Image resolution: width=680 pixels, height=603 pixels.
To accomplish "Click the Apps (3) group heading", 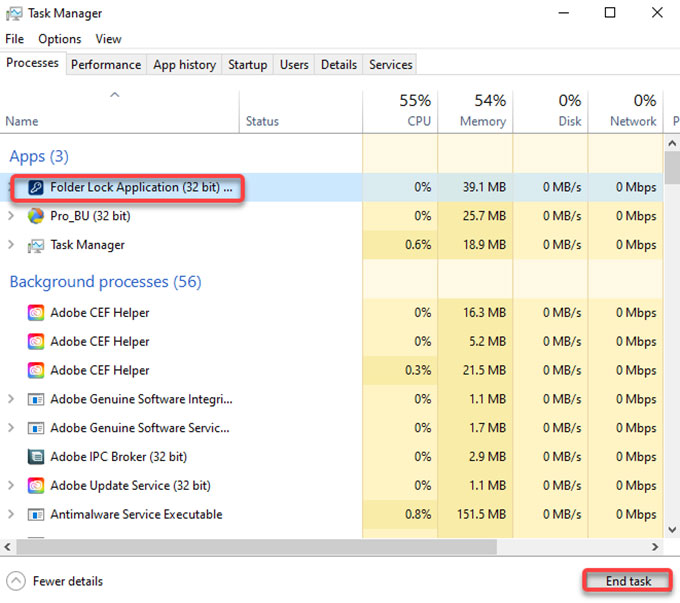I will point(39,157).
